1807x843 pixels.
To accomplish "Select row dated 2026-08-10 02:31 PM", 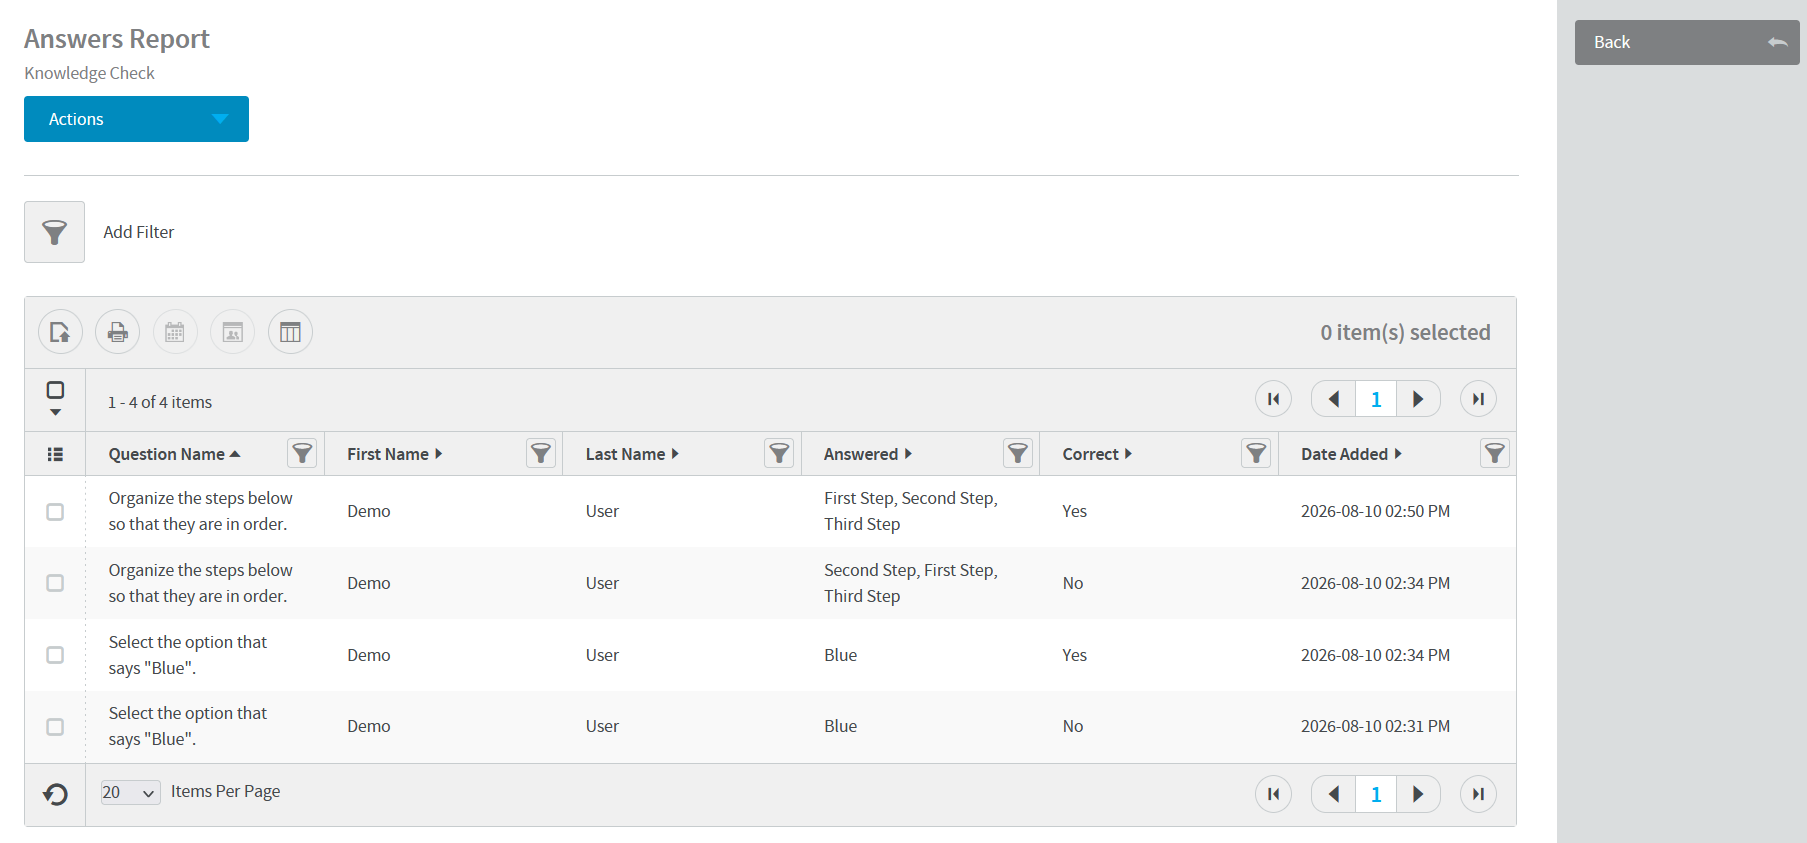I will pyautogui.click(x=55, y=727).
